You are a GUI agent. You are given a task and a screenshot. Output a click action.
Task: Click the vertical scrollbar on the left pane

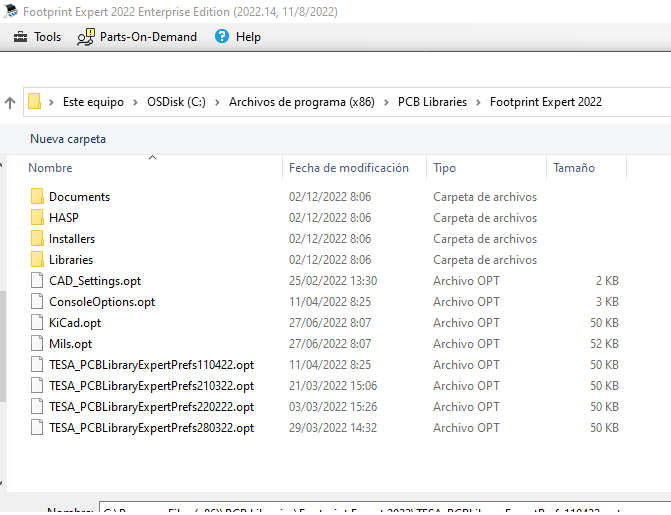[x=3, y=346]
